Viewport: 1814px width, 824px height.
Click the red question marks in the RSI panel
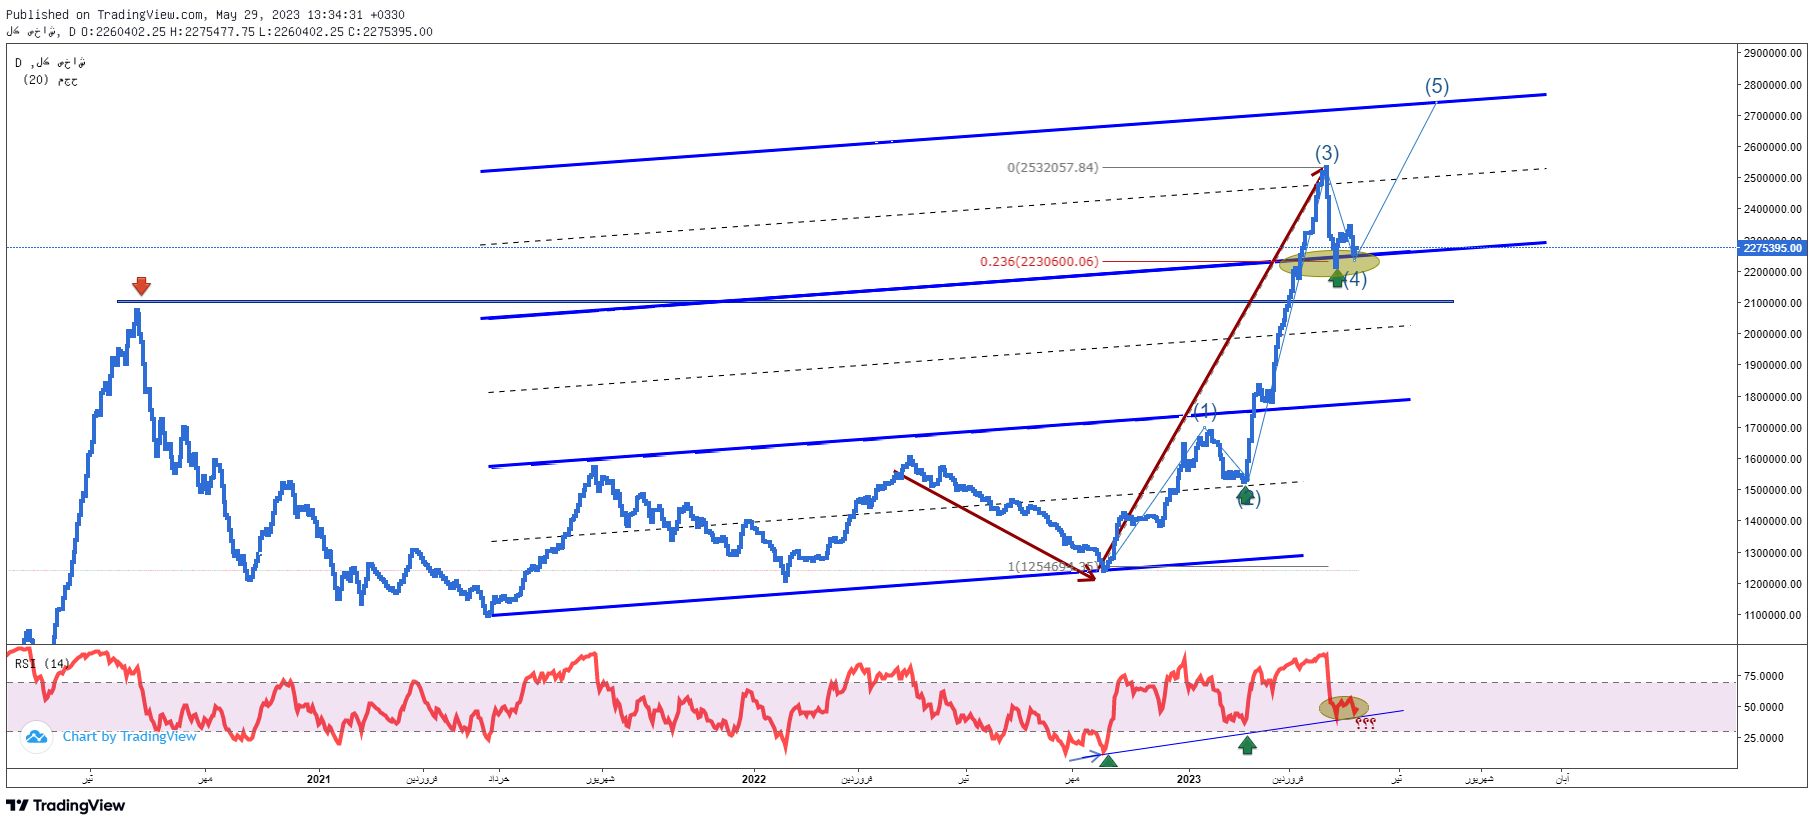(1365, 723)
